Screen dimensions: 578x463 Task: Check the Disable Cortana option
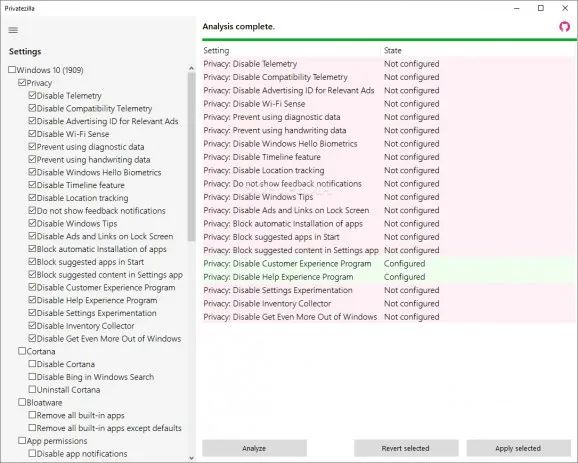(32, 364)
